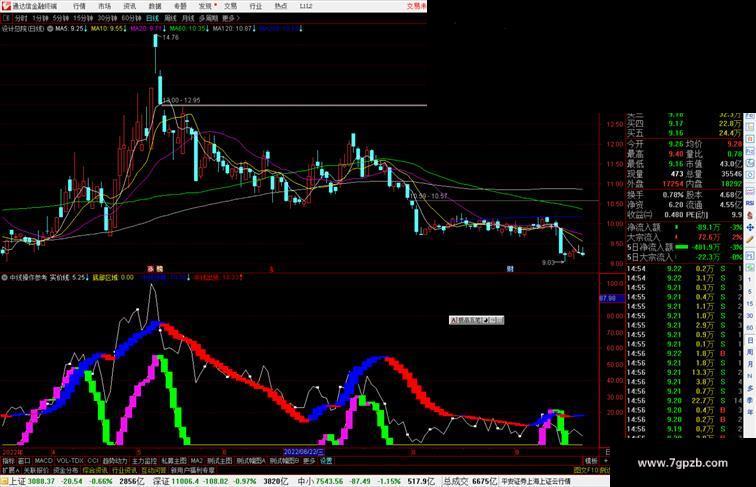756x487 pixels.
Task: Switch chart to 分时 view
Action: click(x=21, y=18)
